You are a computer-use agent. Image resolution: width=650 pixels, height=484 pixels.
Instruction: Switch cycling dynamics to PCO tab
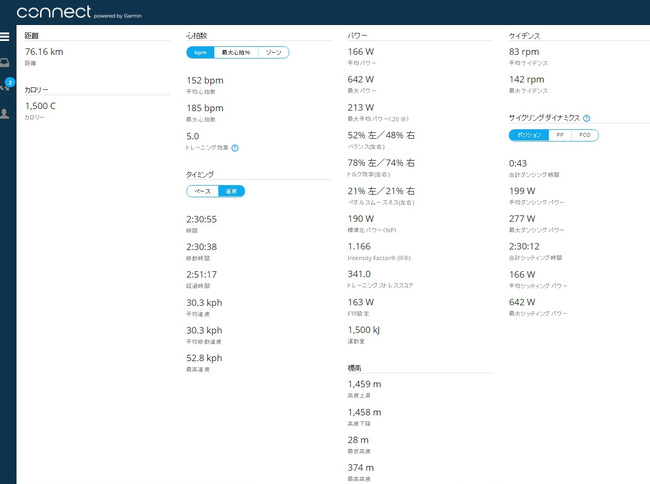[x=585, y=135]
